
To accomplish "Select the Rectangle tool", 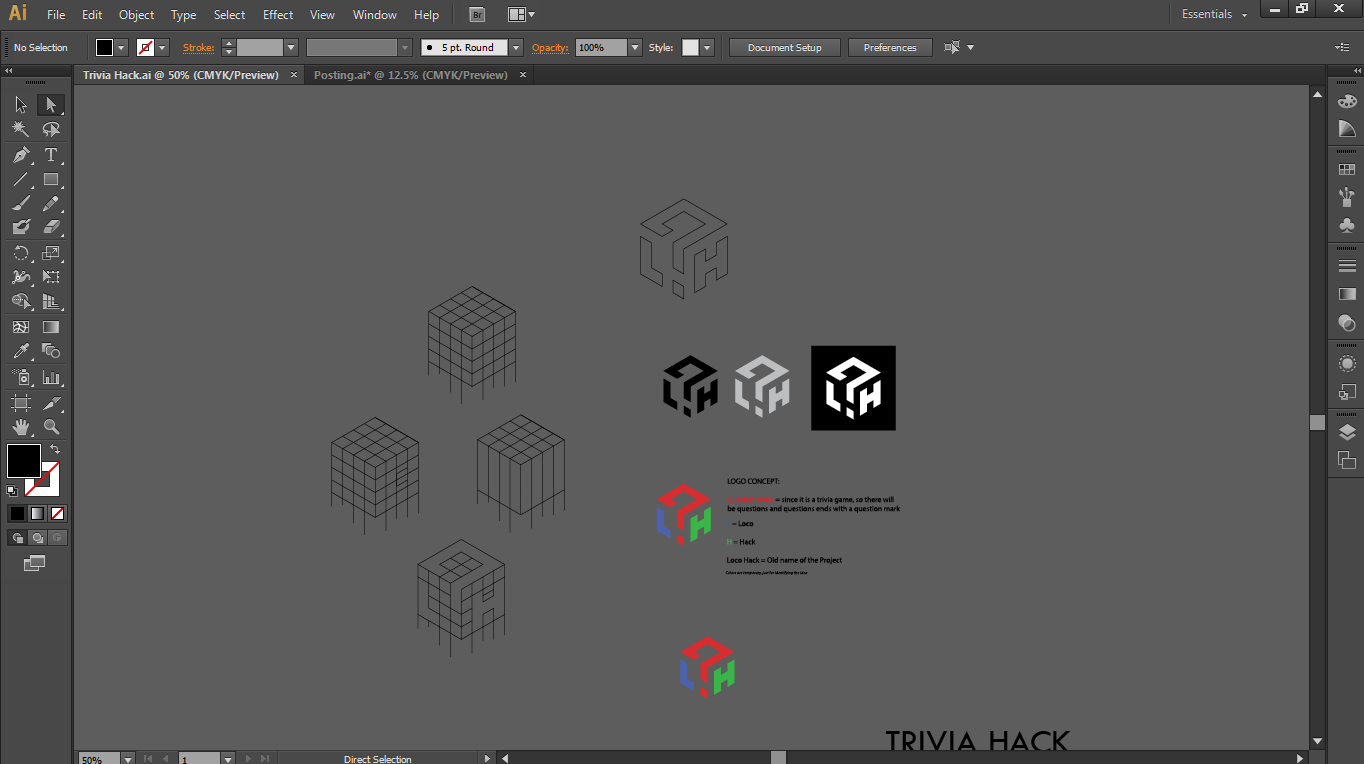I will click(x=51, y=180).
